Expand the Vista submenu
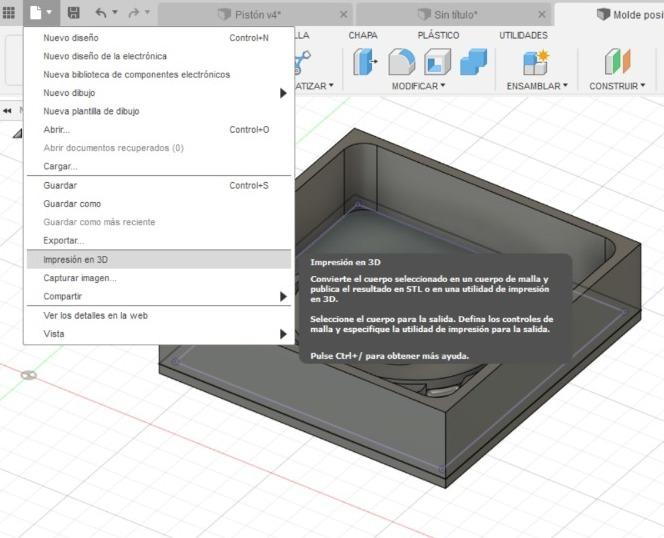 (159, 334)
